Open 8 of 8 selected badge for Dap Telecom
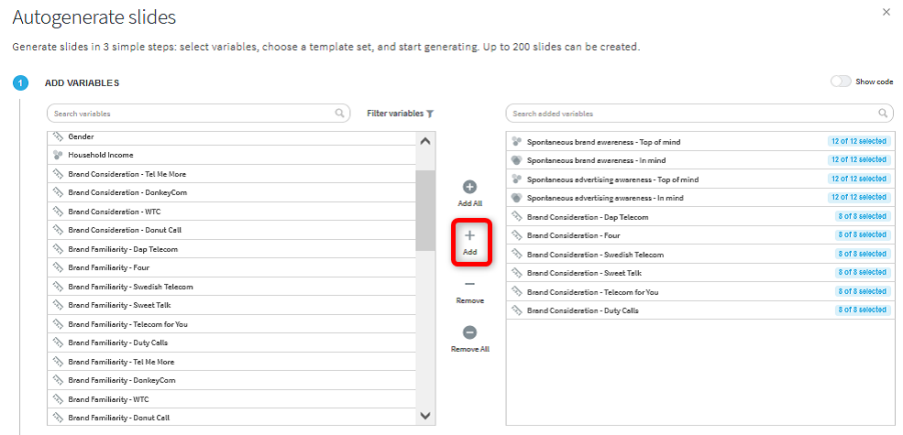Screen dimensions: 903x435 tap(863, 216)
